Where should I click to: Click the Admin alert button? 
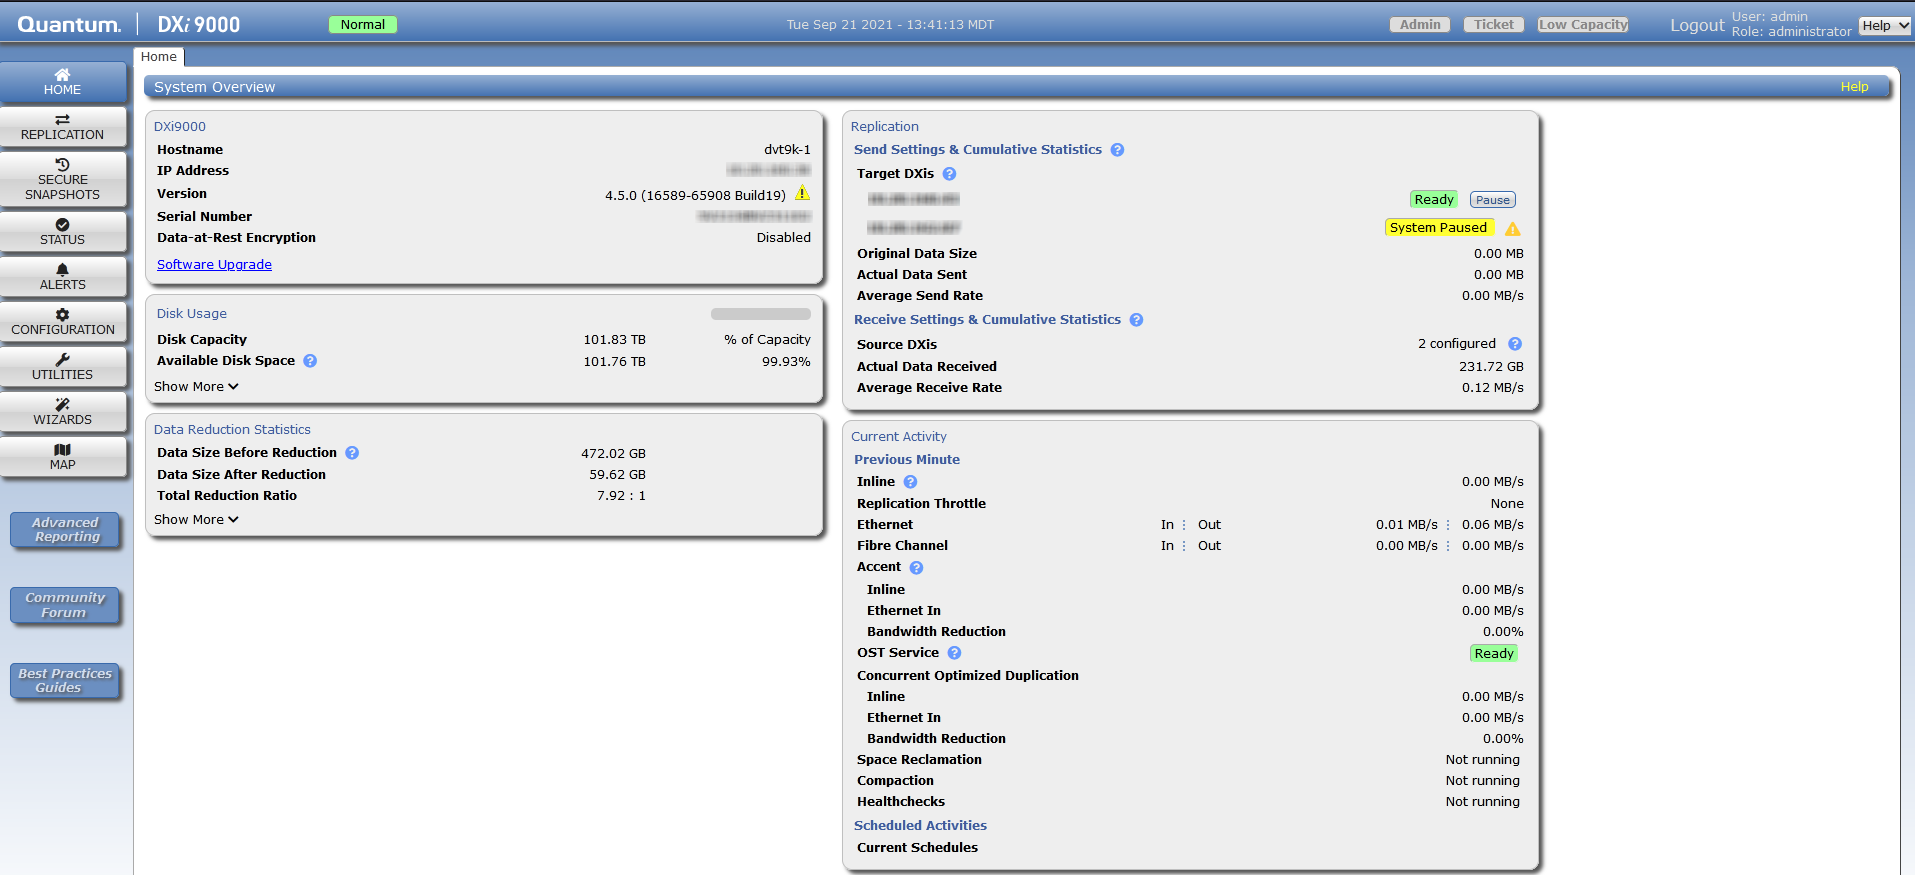pyautogui.click(x=1420, y=25)
